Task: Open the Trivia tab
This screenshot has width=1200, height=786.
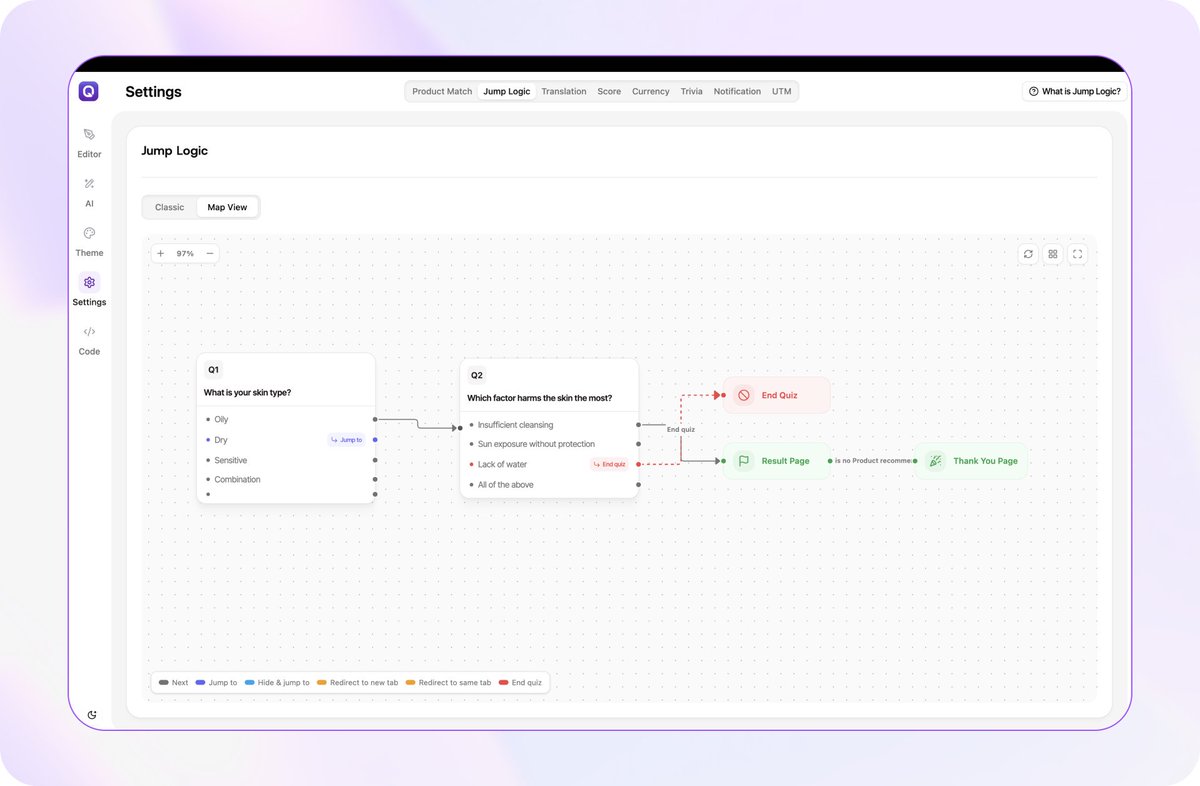Action: 692,91
